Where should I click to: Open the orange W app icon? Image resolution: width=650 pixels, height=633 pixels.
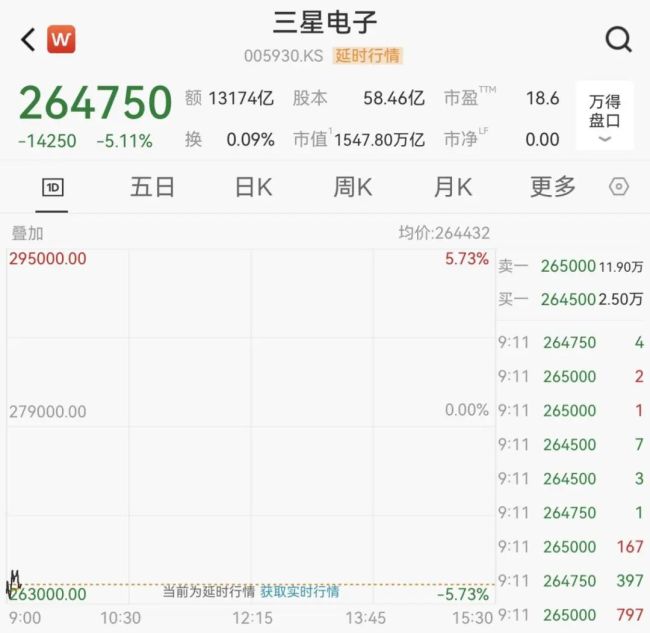coord(61,39)
